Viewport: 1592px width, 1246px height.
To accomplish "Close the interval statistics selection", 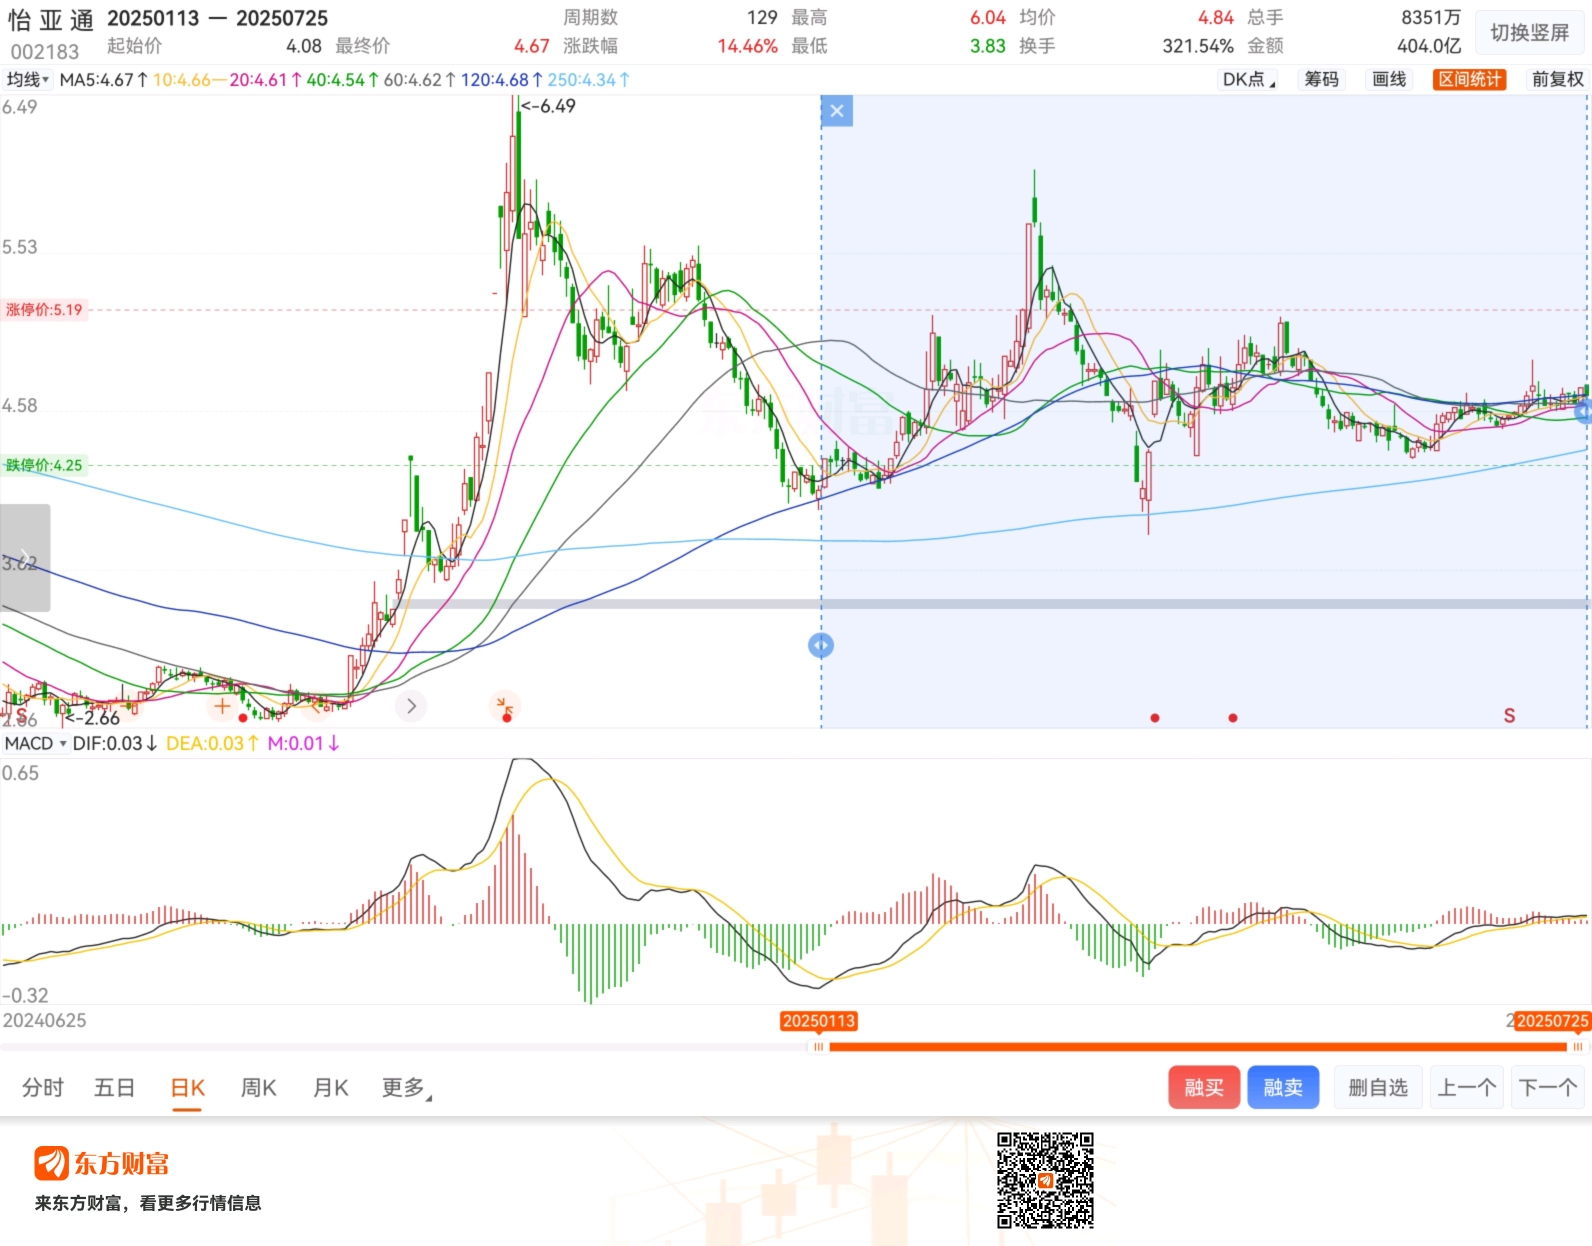I will (837, 111).
